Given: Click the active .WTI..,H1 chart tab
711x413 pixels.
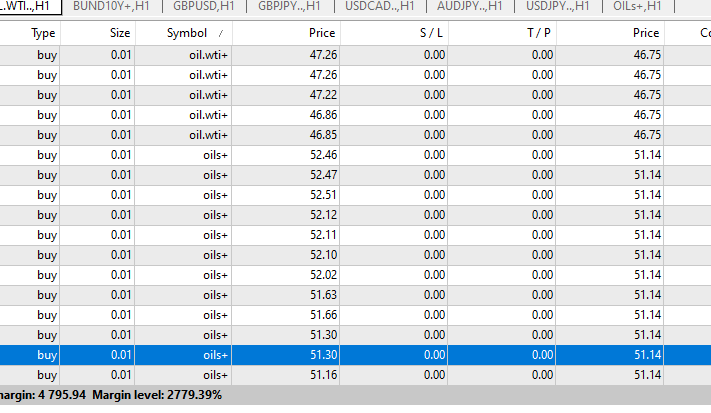Looking at the screenshot, I should tap(29, 6).
